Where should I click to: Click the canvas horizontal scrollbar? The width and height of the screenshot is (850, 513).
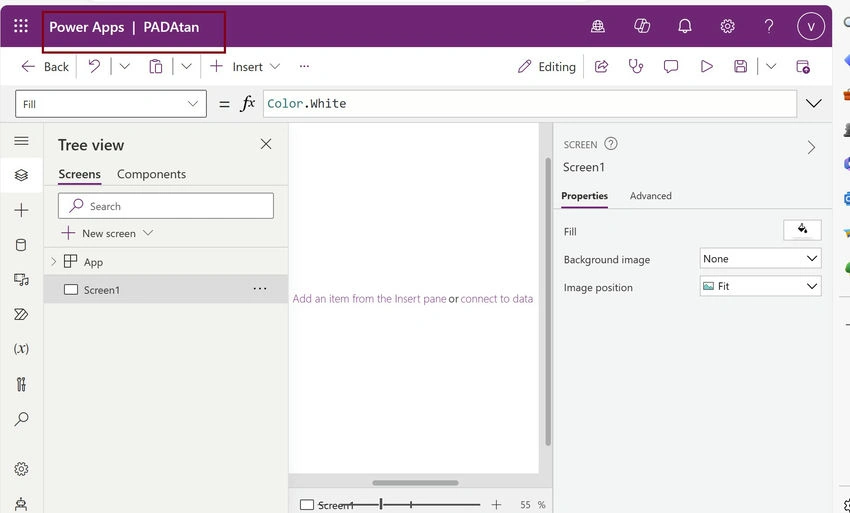click(415, 483)
